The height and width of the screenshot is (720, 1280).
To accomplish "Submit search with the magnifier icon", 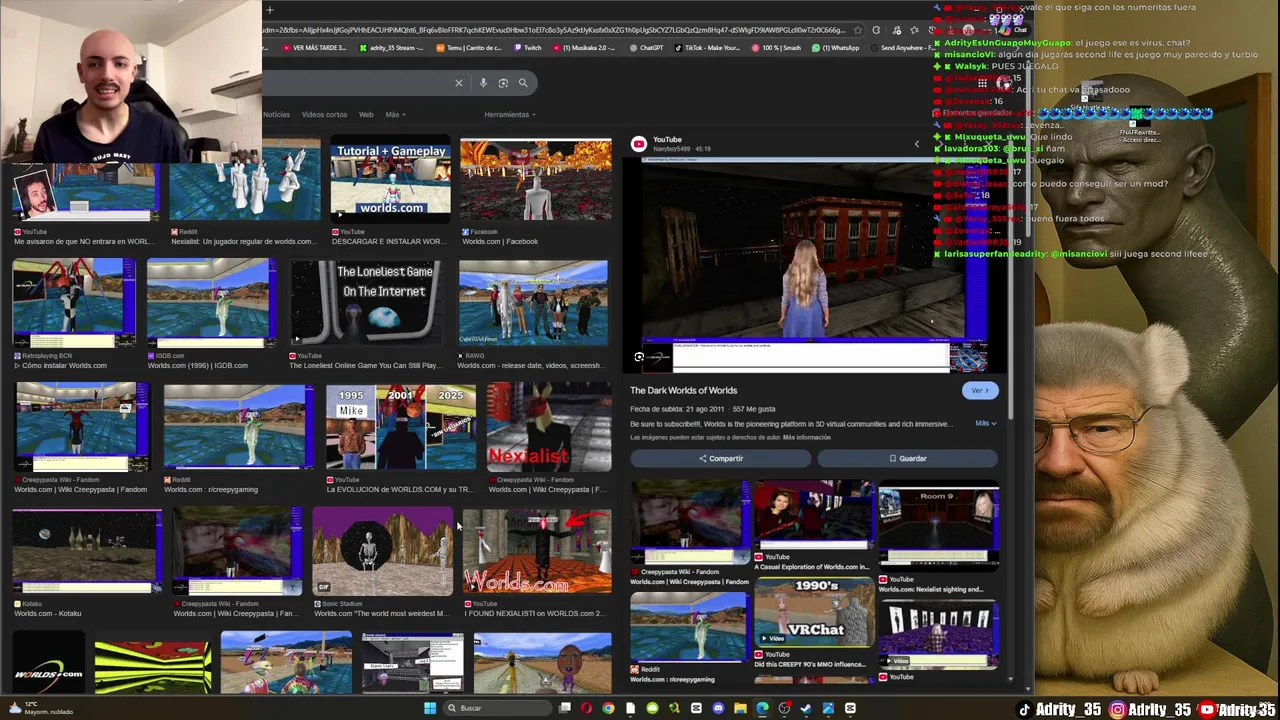I will click(523, 83).
